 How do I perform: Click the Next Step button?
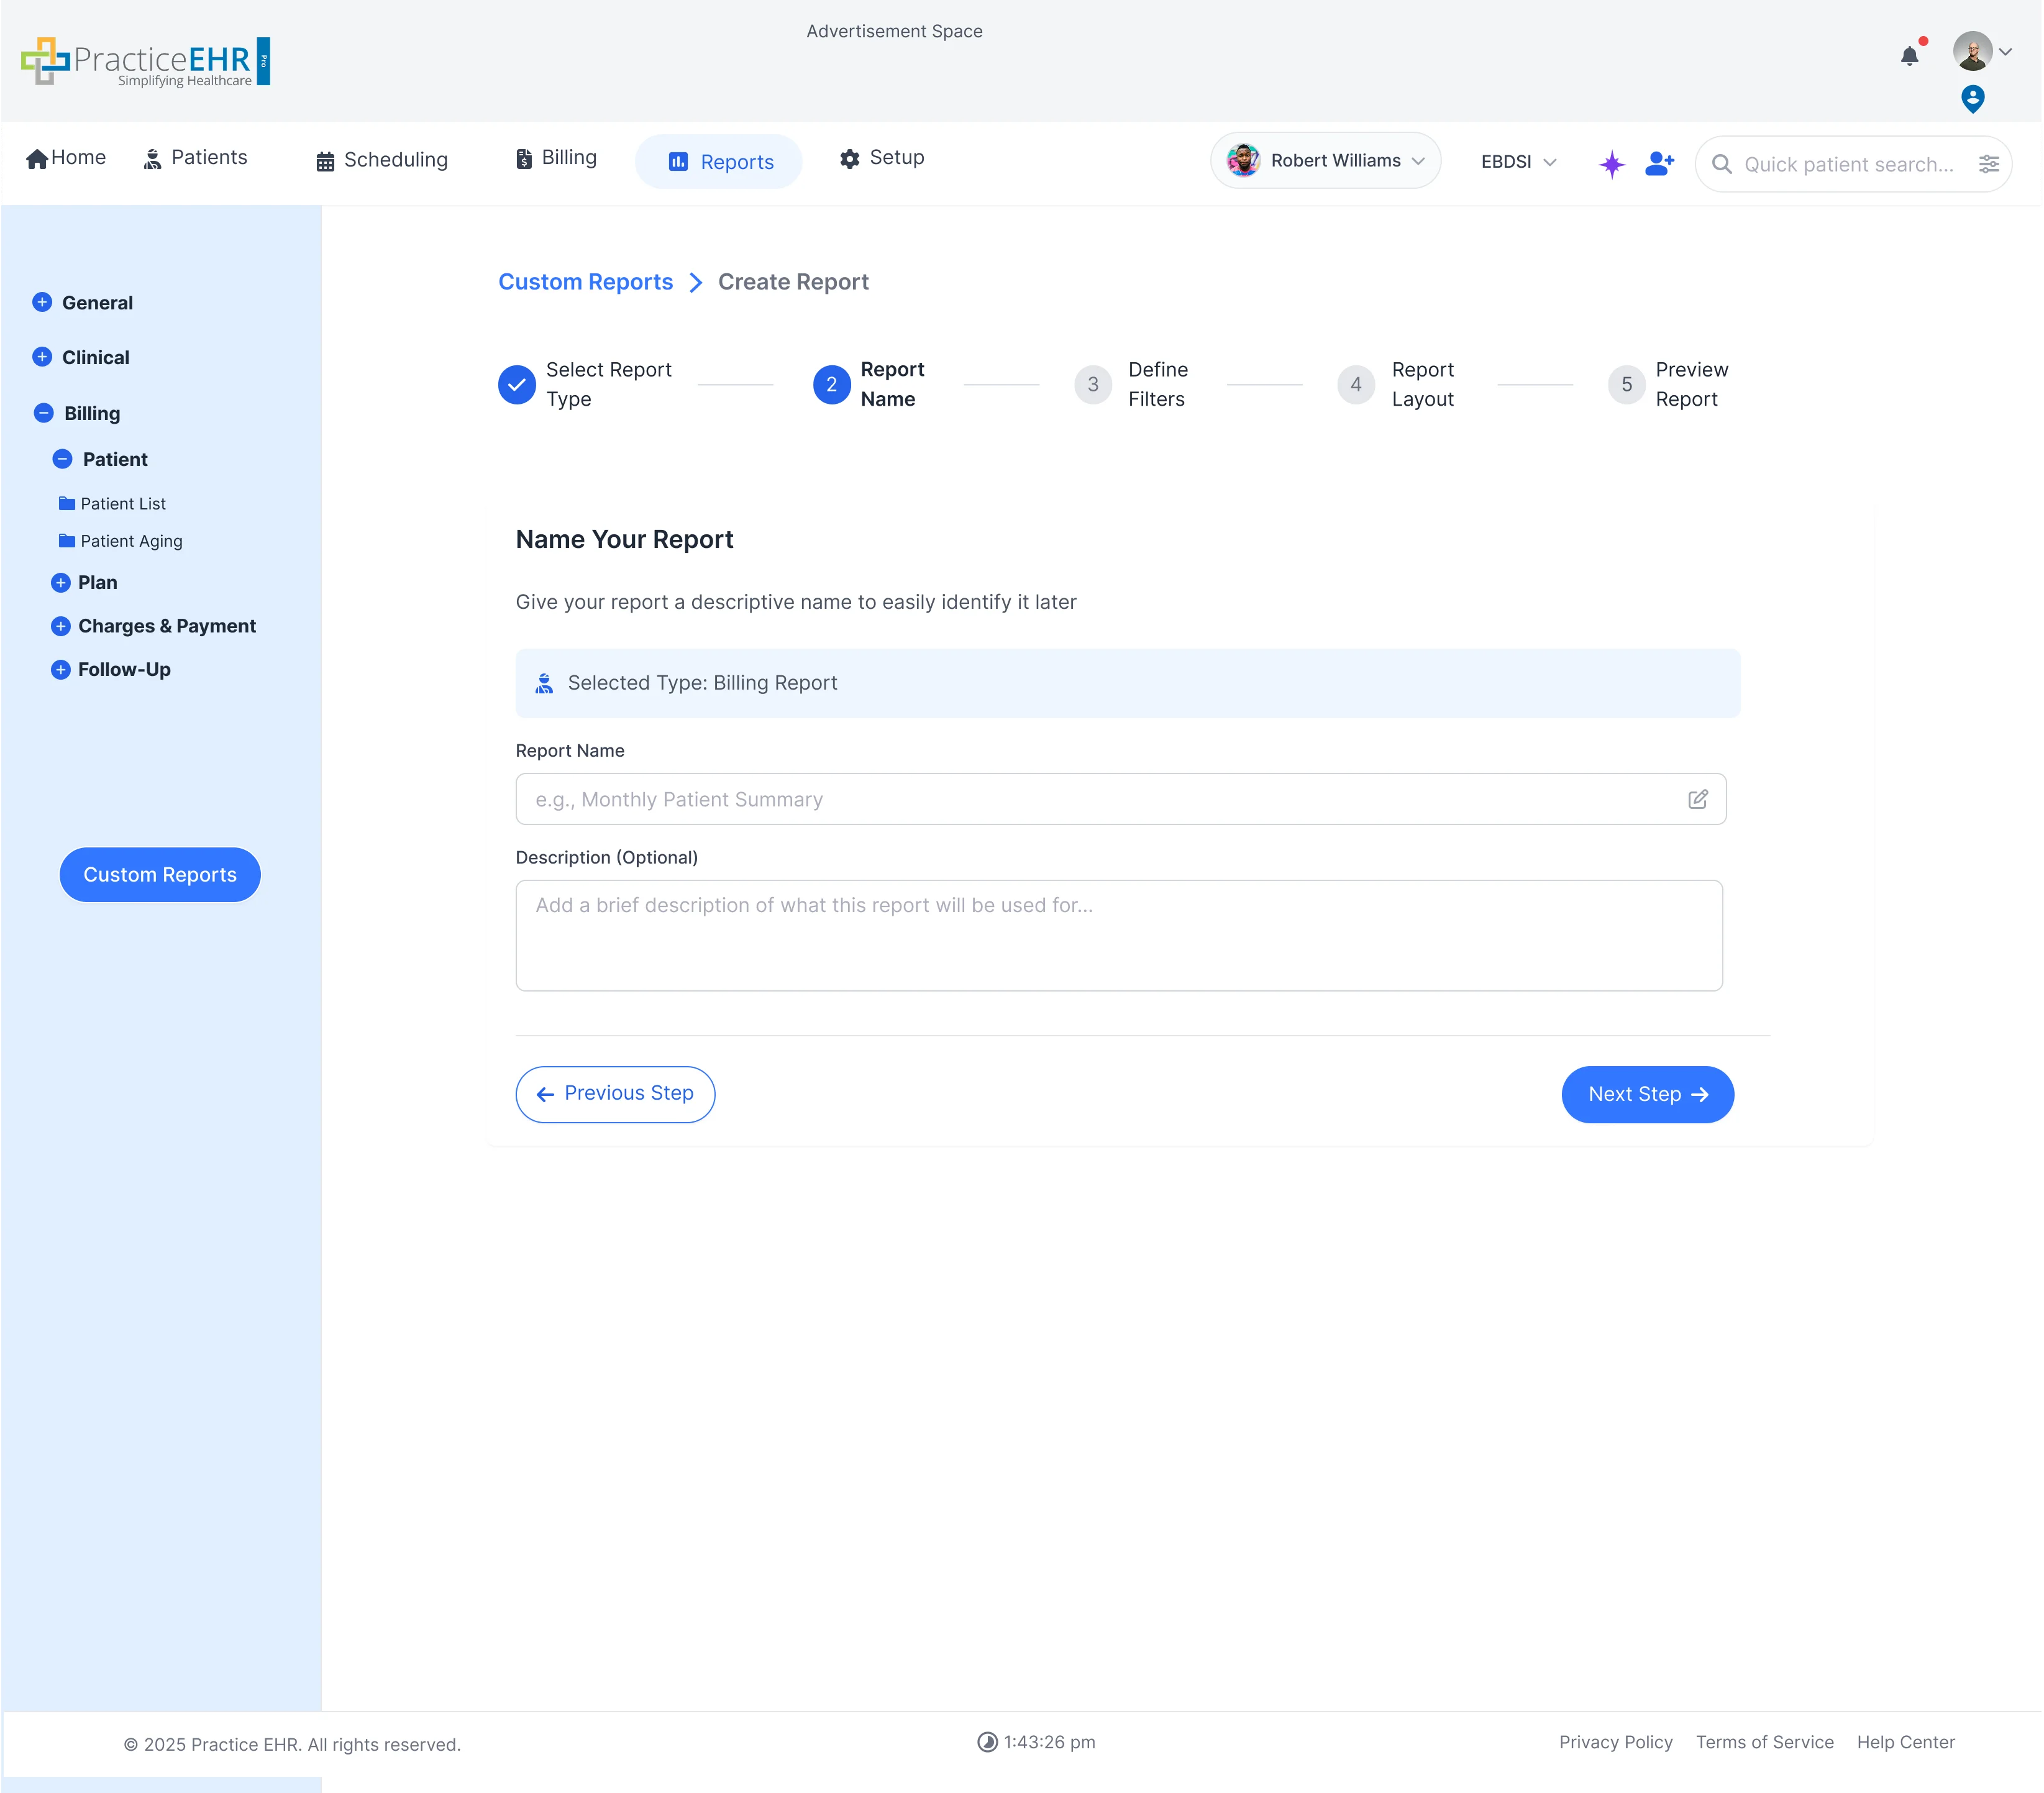[1646, 1094]
